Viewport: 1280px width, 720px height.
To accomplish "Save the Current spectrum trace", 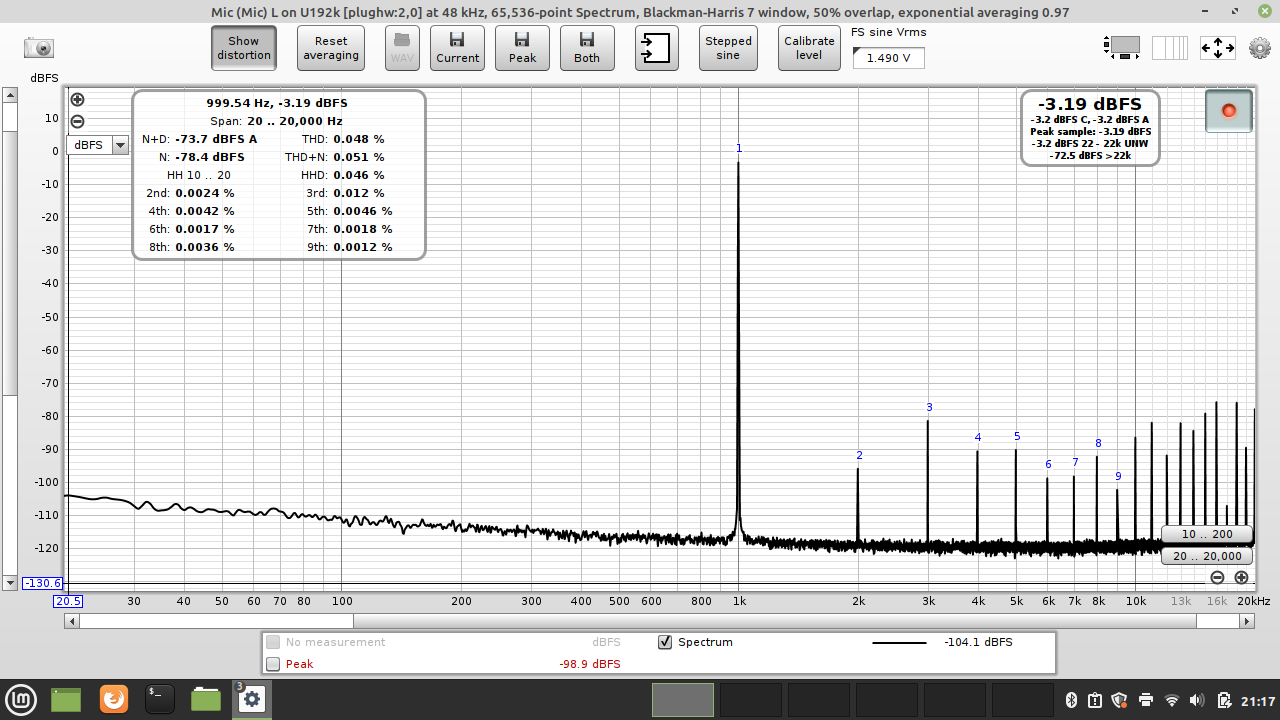I will tap(457, 47).
